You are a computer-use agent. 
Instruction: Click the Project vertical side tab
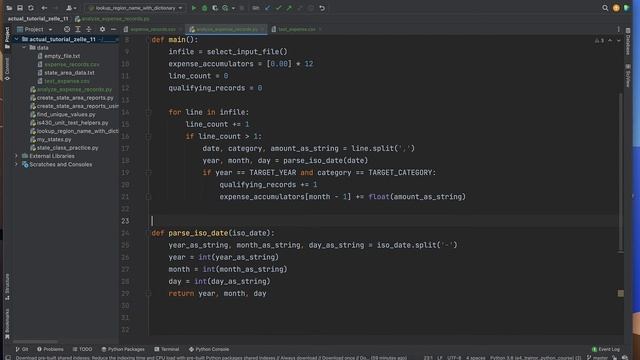[x=7, y=38]
